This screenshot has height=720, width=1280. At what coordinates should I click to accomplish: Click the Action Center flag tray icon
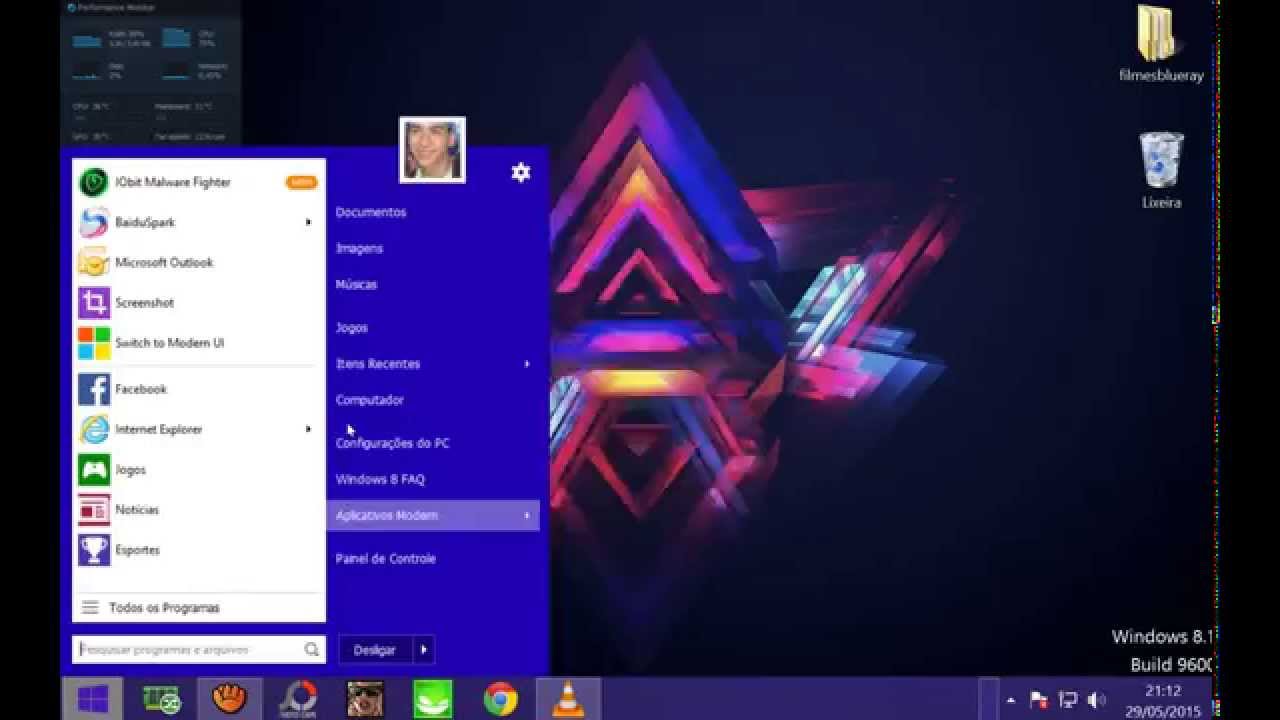point(1039,700)
